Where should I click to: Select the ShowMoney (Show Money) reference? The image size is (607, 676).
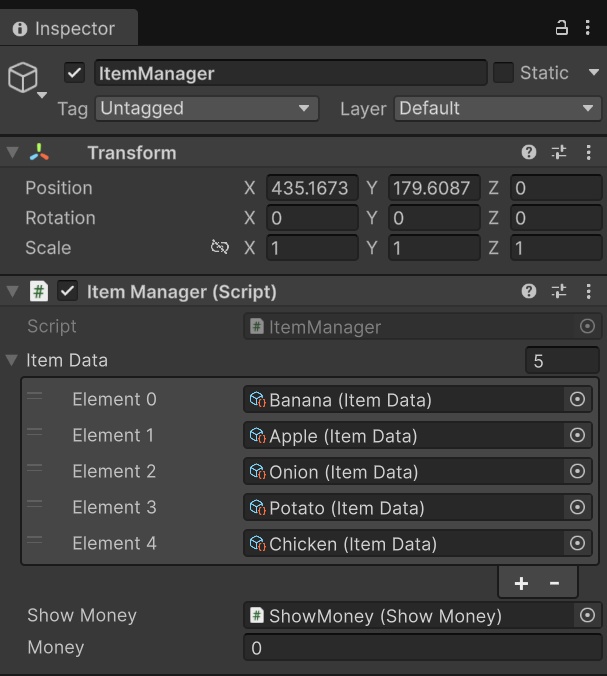point(409,615)
